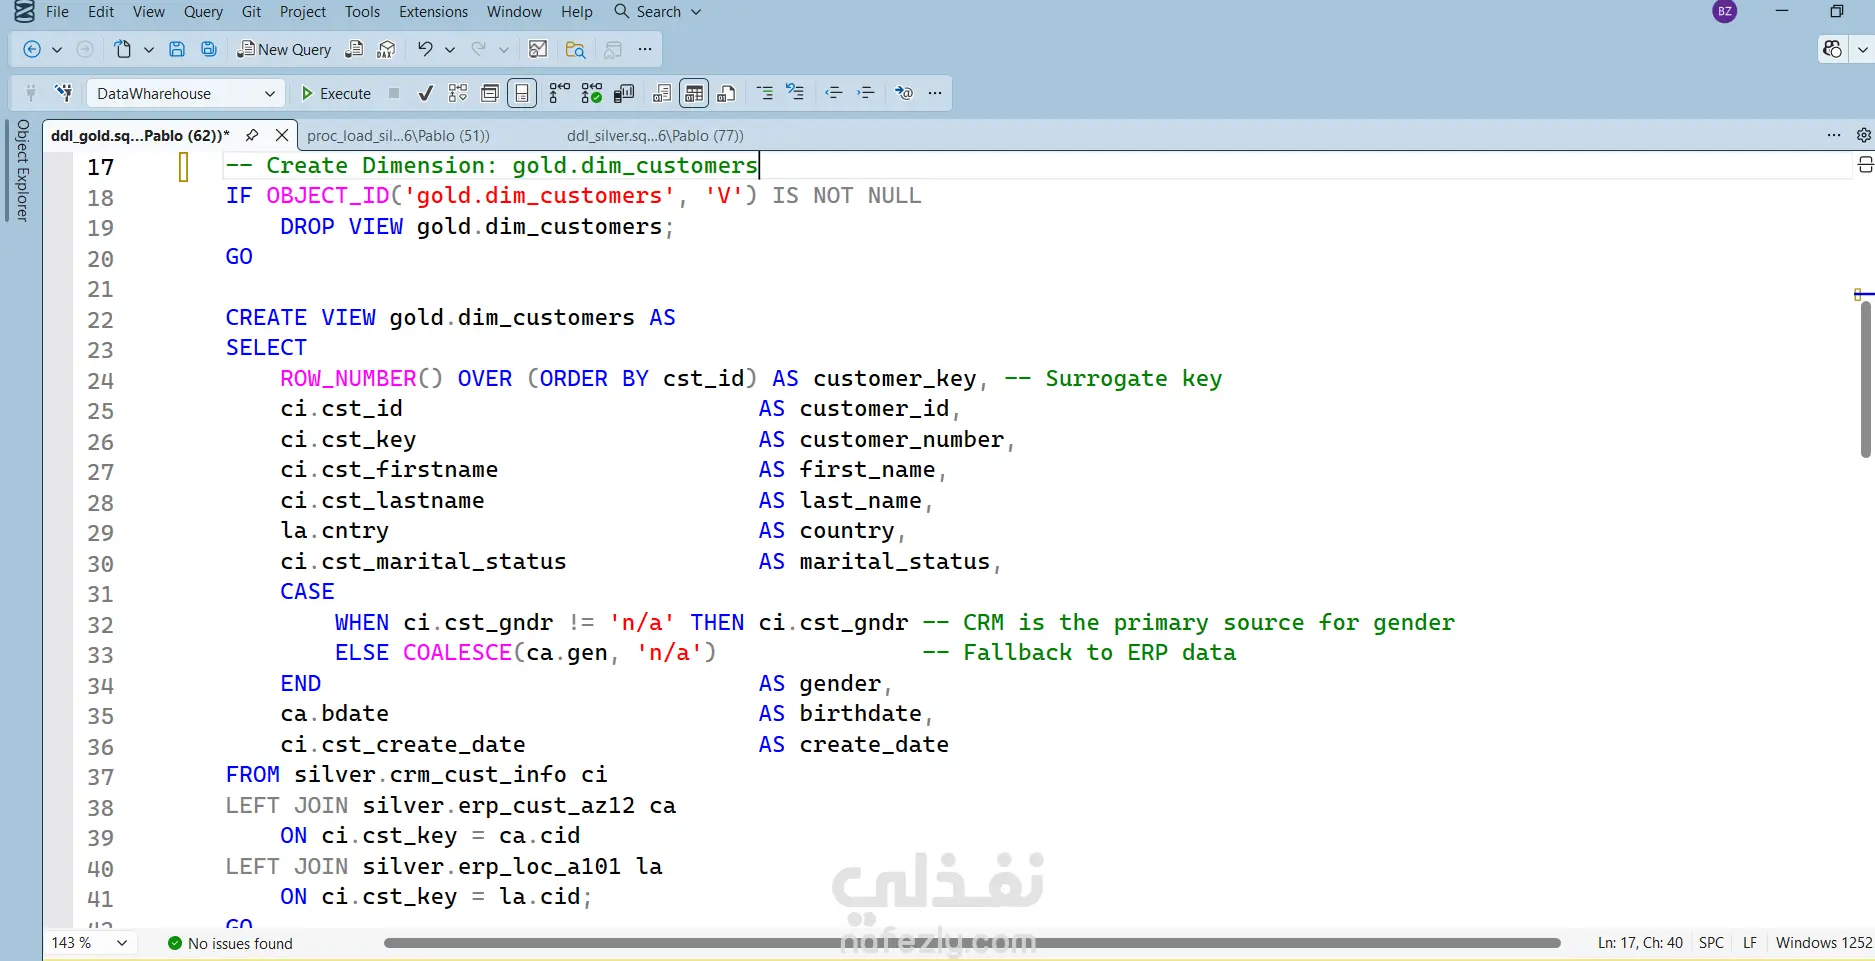Display the Estimated Execution Plan
This screenshot has height=961, width=1875.
458,93
